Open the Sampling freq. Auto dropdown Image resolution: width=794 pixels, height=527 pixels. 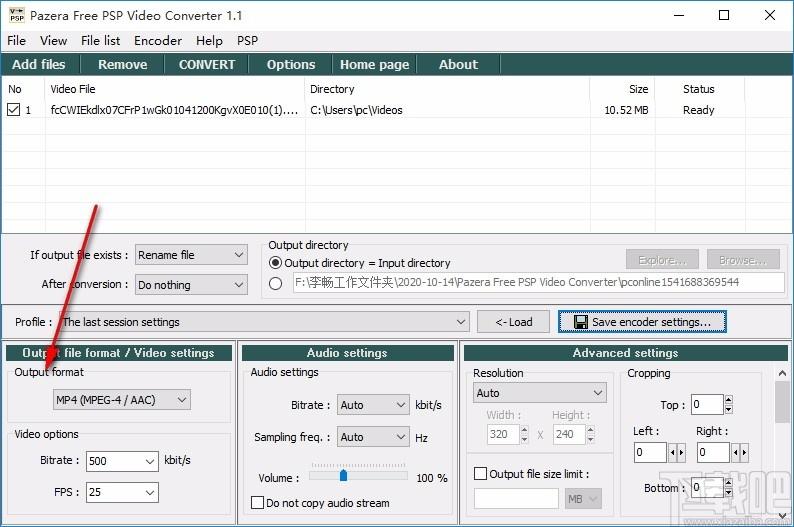pos(373,437)
